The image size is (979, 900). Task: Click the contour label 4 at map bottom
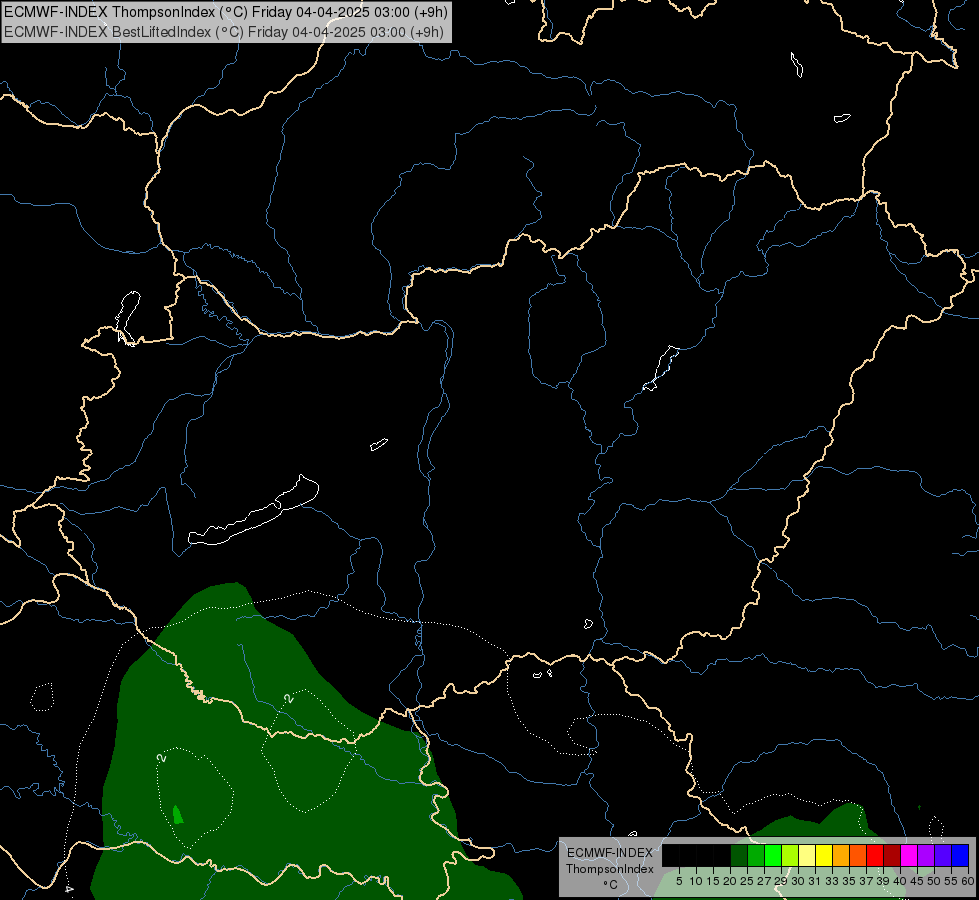69,889
